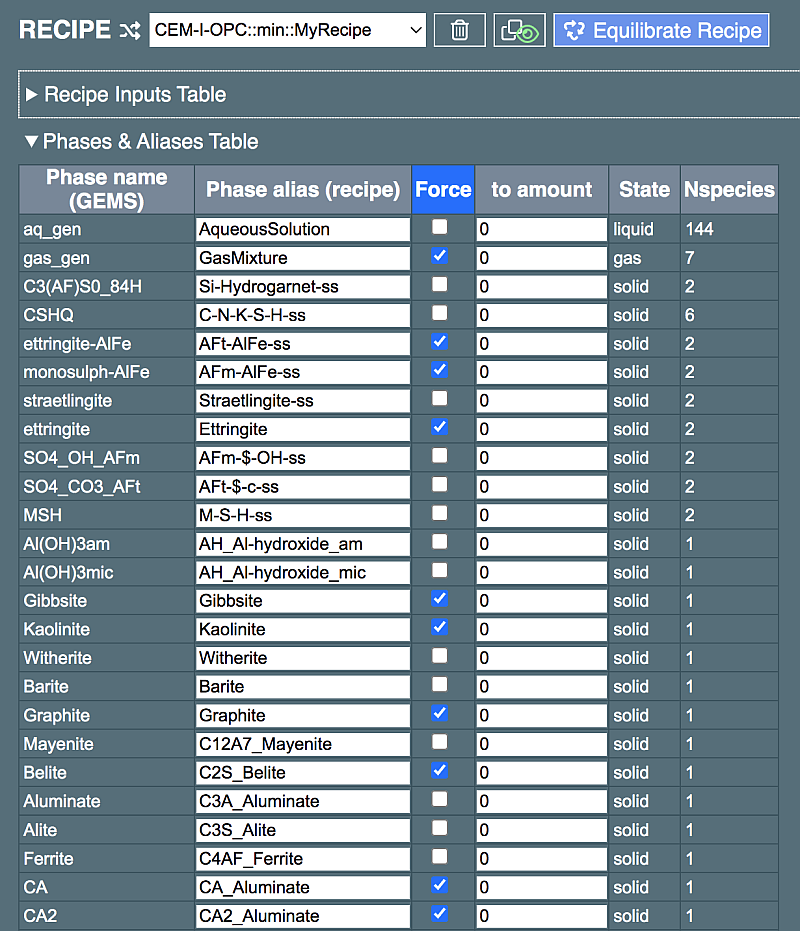The width and height of the screenshot is (800, 931).
Task: Select the C3S_Alite alias input
Action: tap(303, 830)
